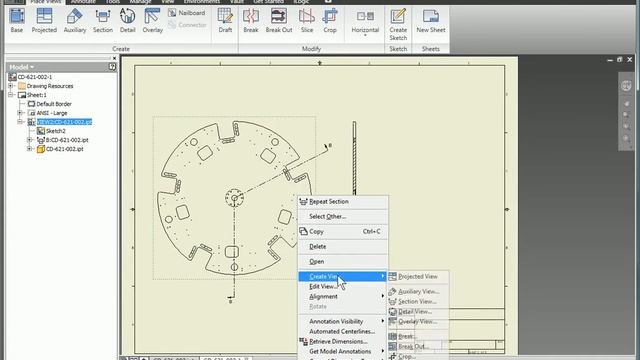Viewport: 640px width, 360px height.
Task: Pick Detail View from submenu
Action: coord(418,311)
